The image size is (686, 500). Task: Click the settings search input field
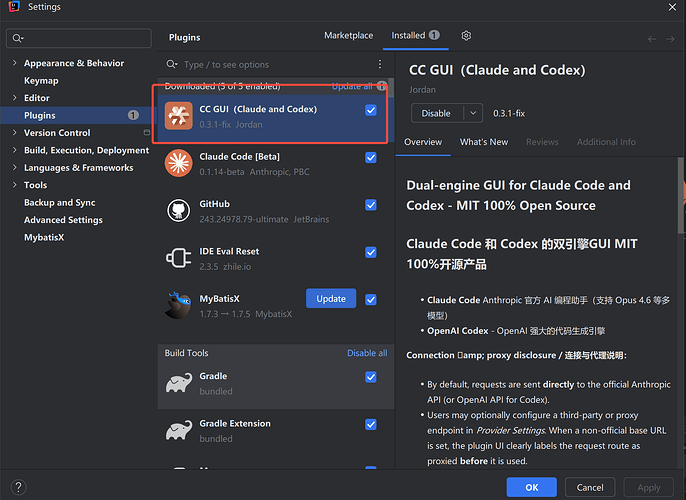click(79, 38)
